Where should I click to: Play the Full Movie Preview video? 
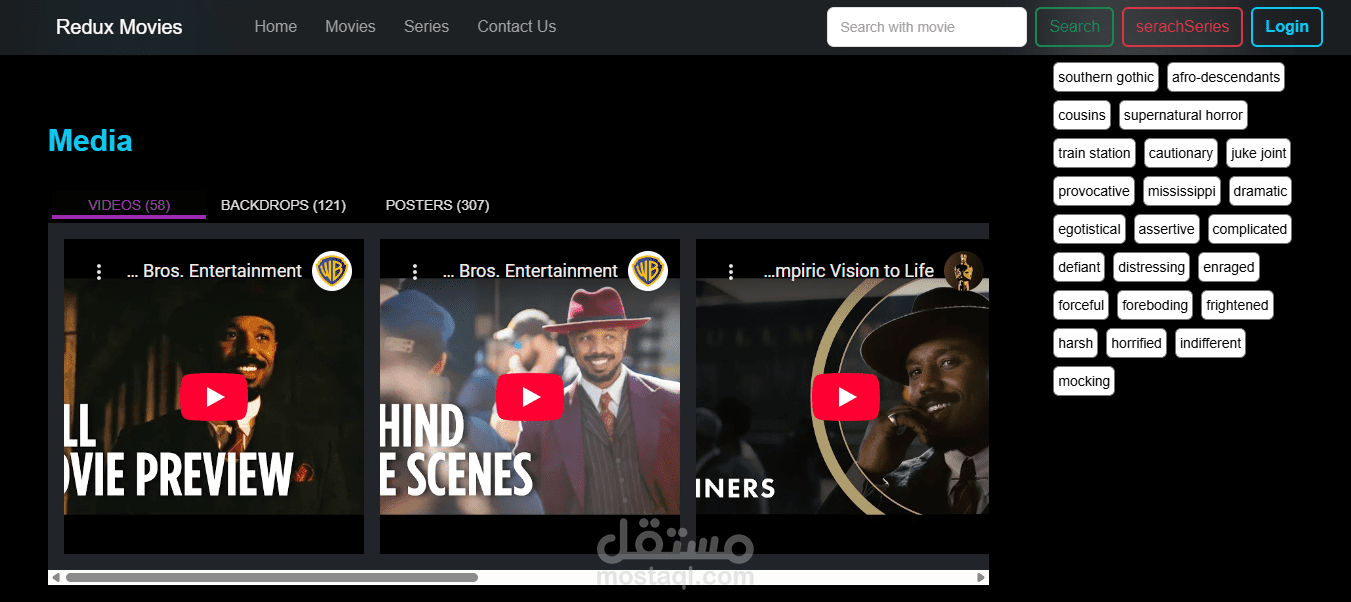[x=214, y=397]
